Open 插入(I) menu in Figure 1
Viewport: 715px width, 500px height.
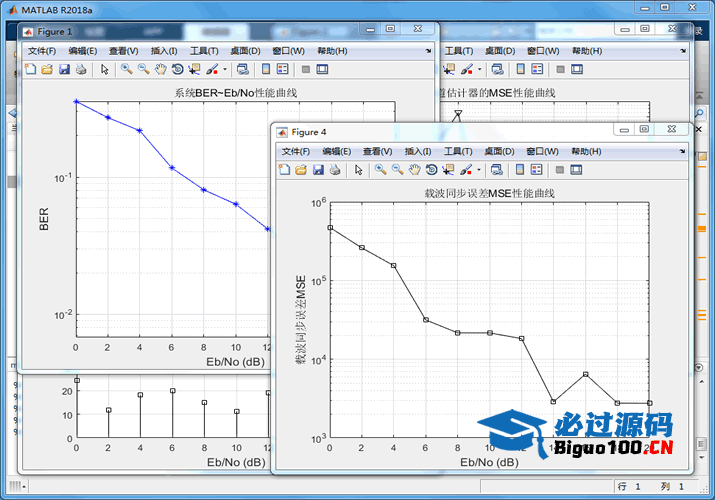click(164, 51)
